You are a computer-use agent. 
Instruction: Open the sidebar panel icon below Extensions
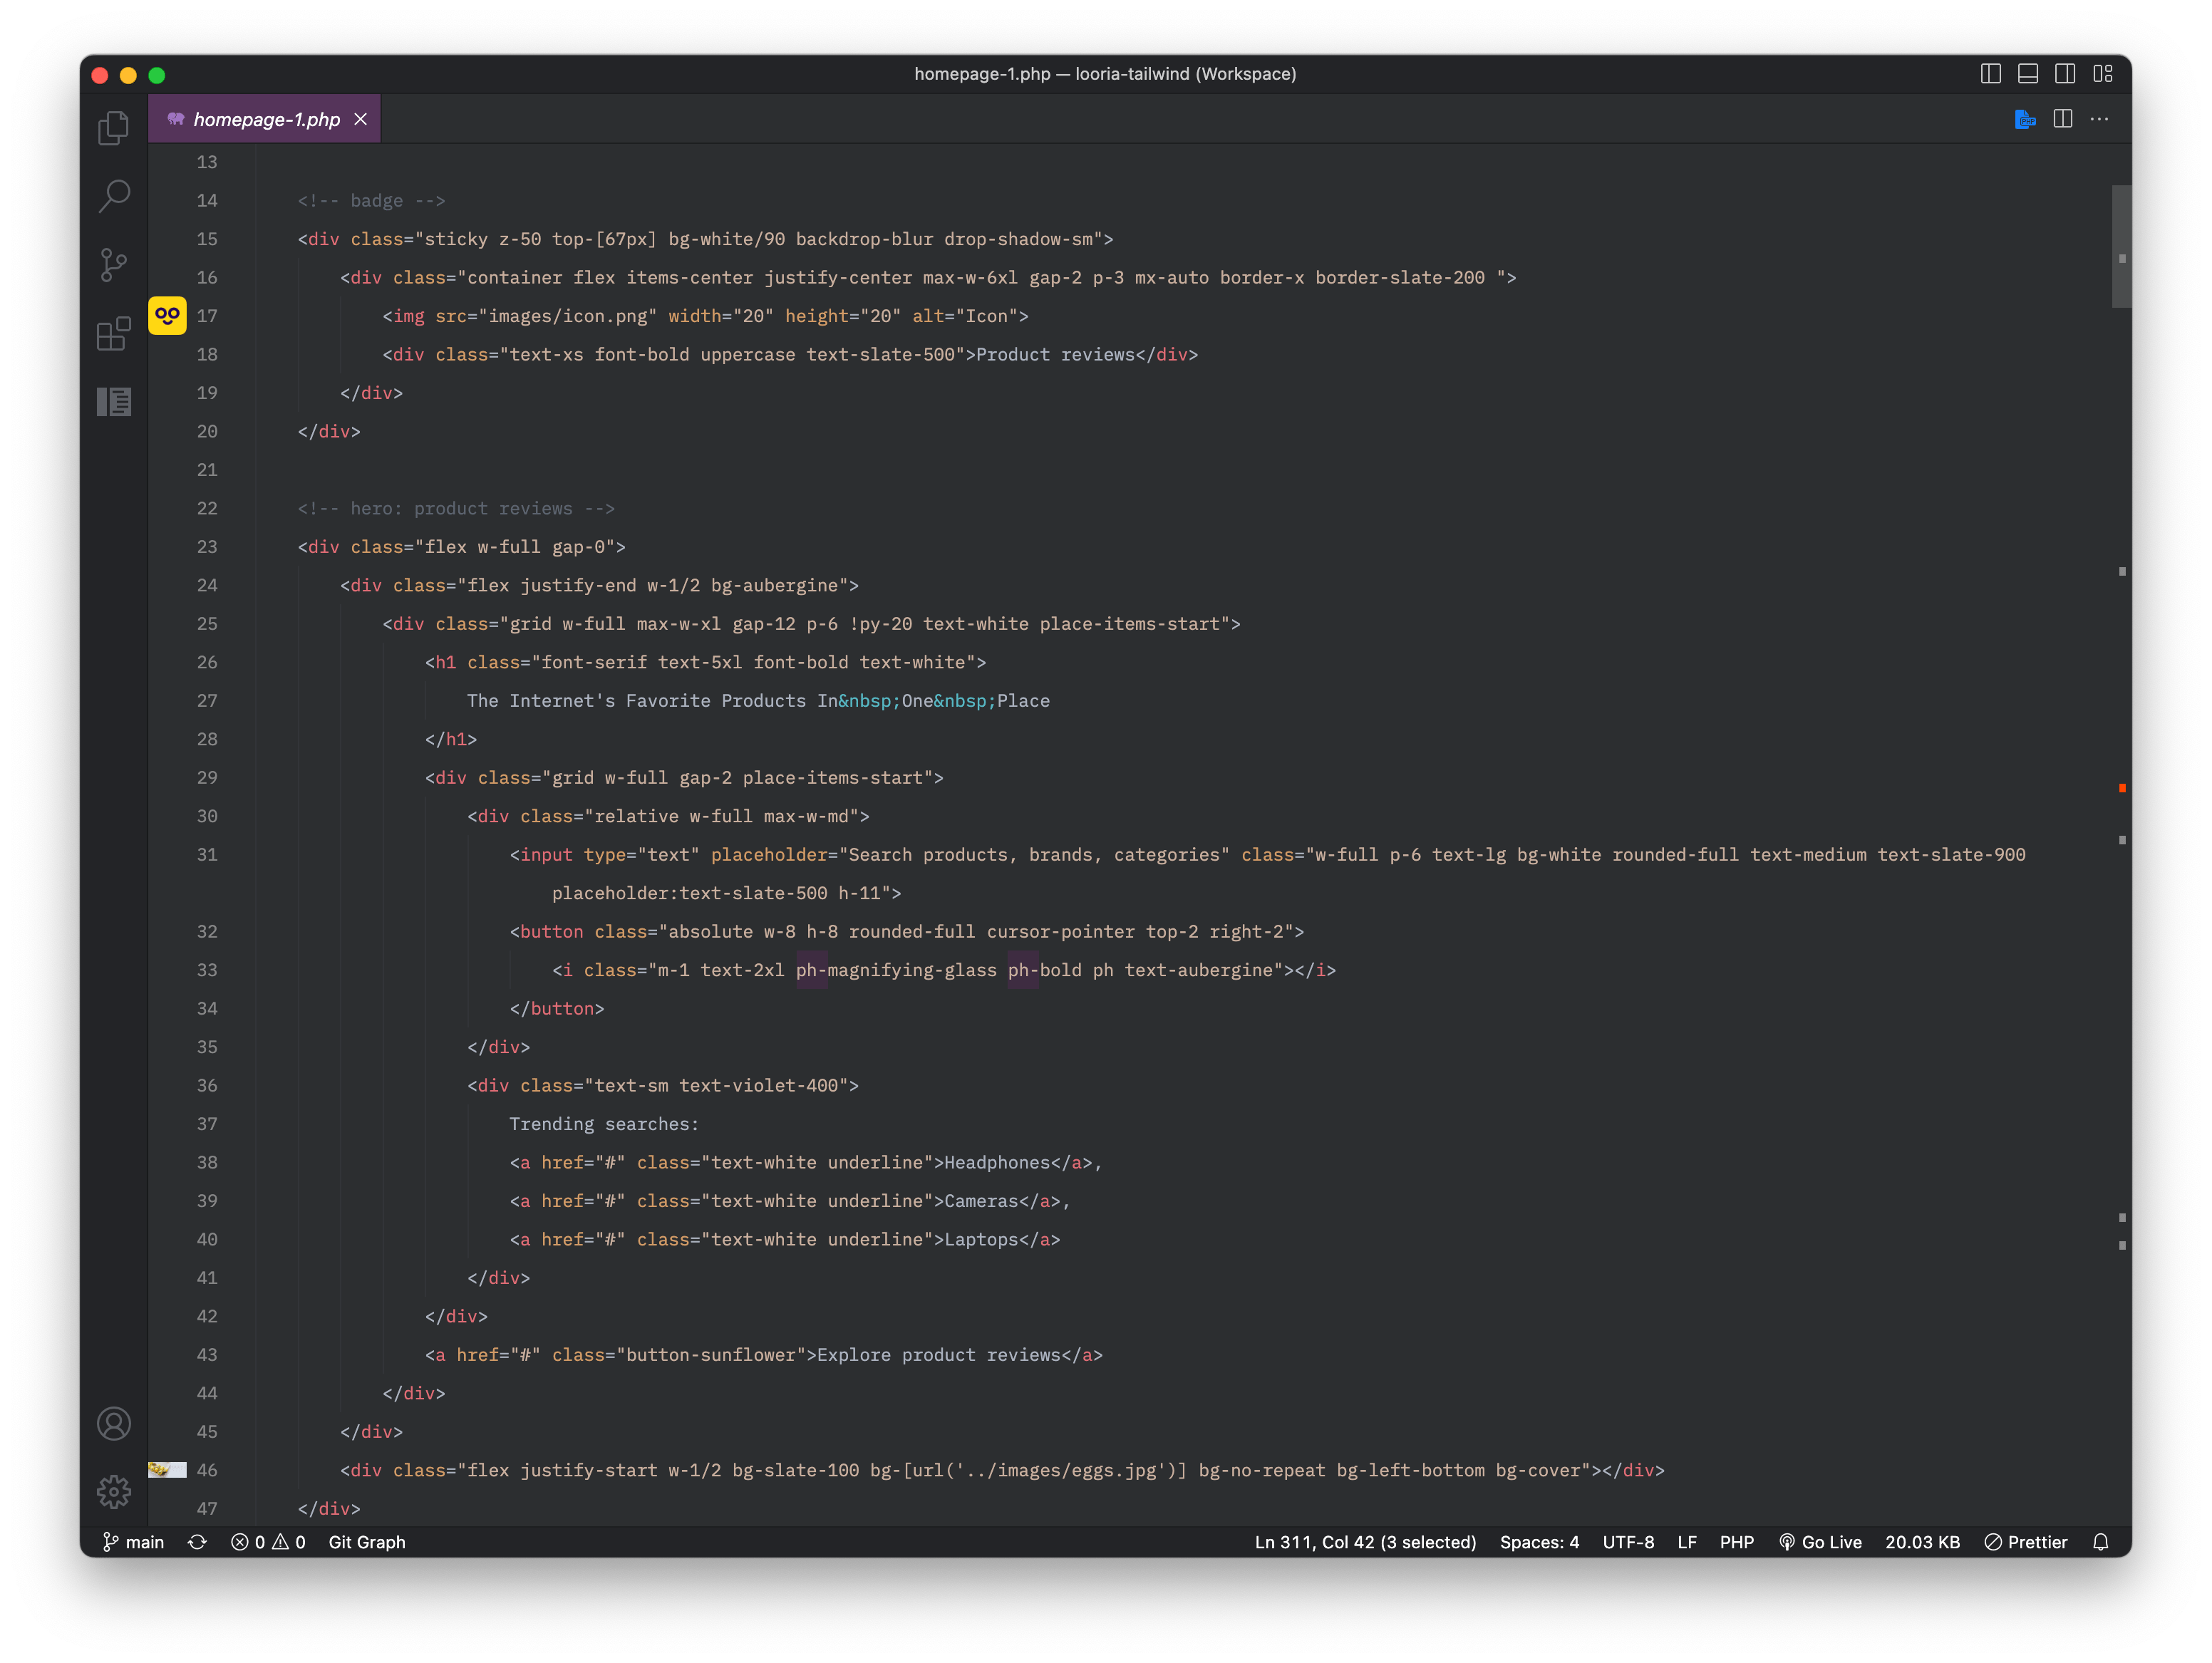tap(114, 402)
